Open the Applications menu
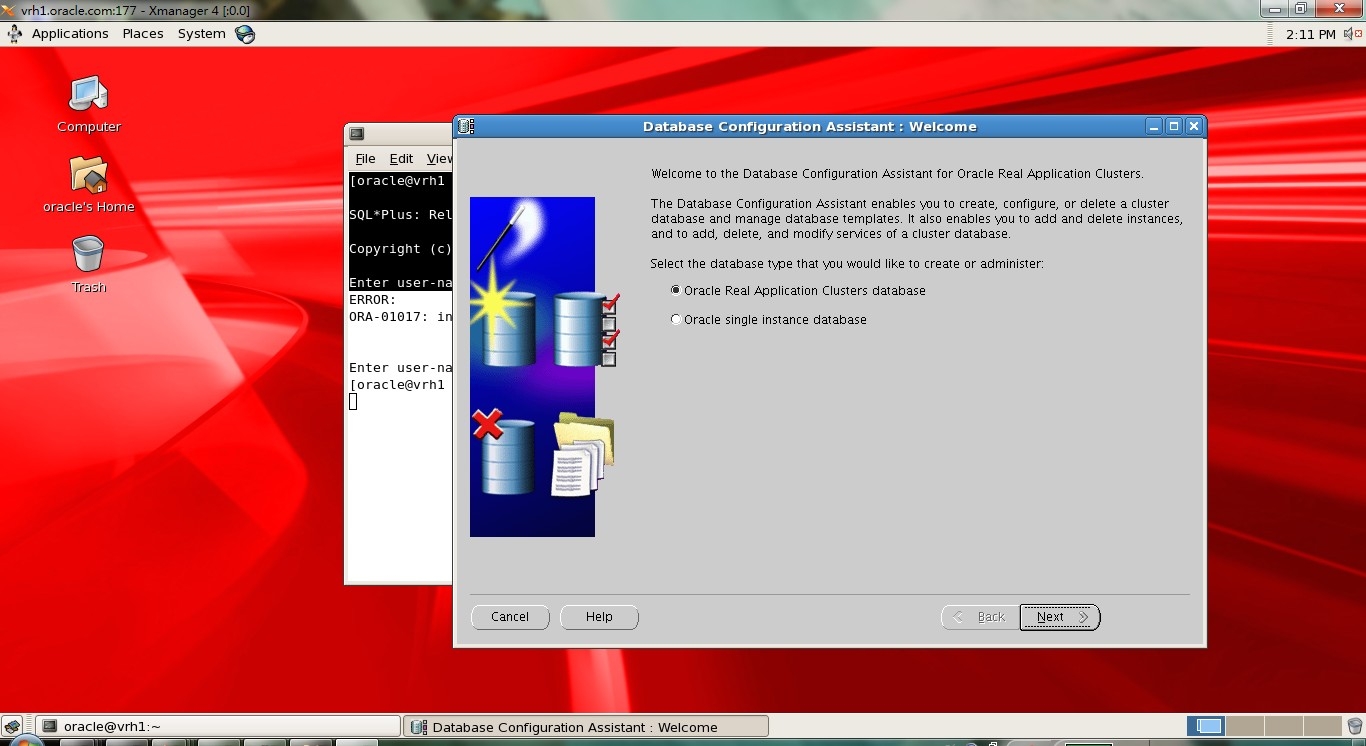 [70, 34]
